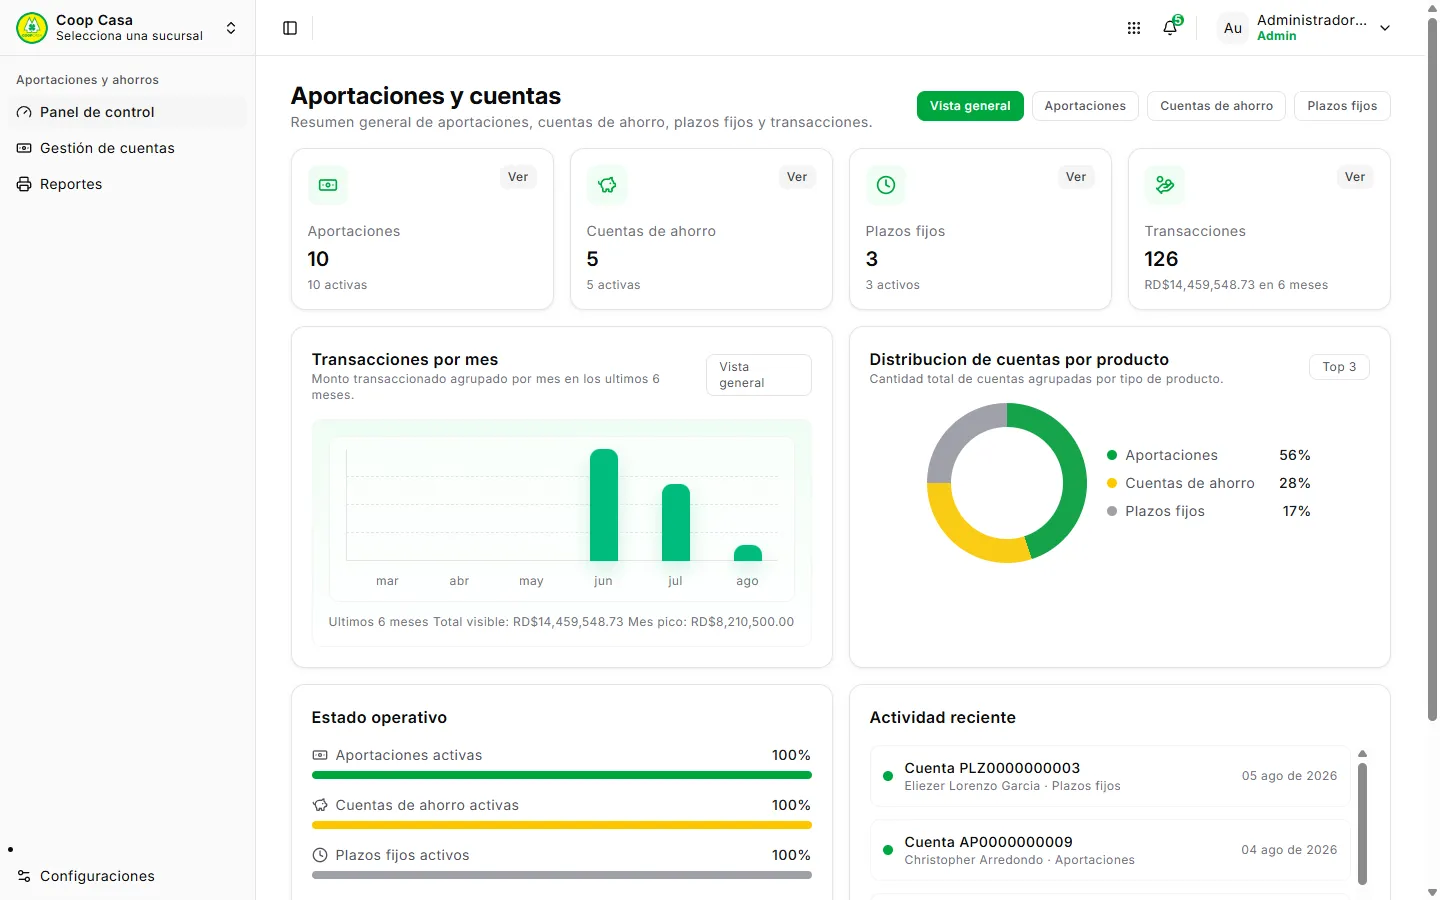
Task: Click the Au user avatar
Action: pyautogui.click(x=1233, y=28)
